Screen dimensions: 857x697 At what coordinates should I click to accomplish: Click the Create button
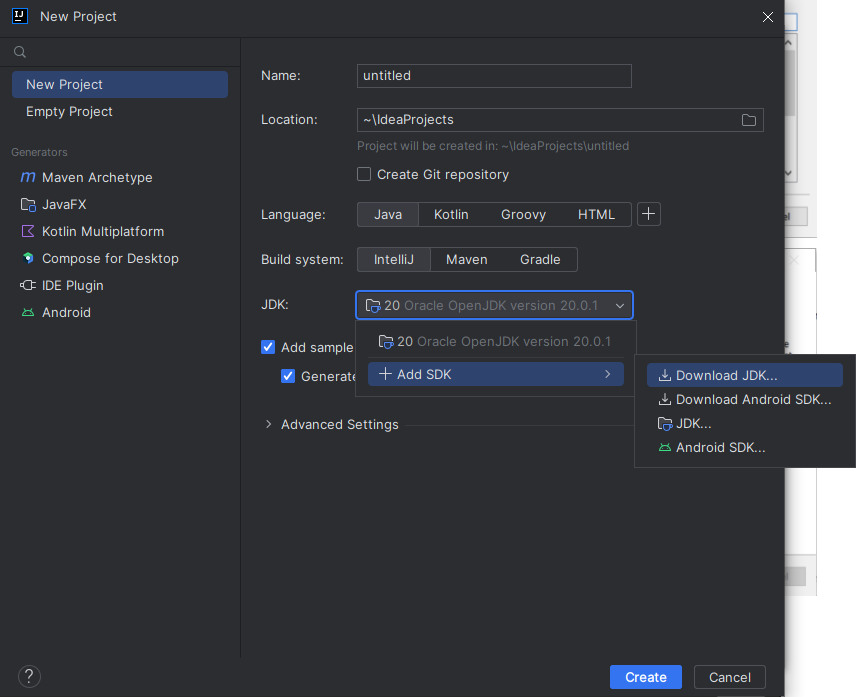point(645,677)
